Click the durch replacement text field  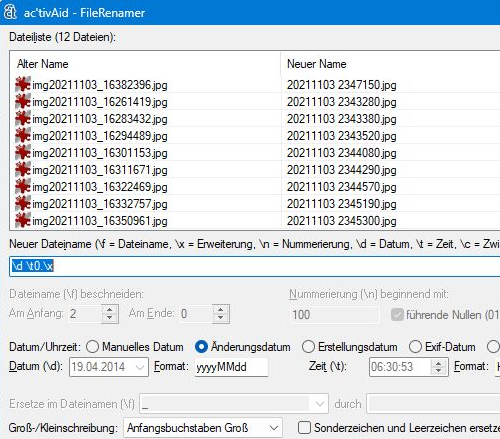[x=433, y=404]
